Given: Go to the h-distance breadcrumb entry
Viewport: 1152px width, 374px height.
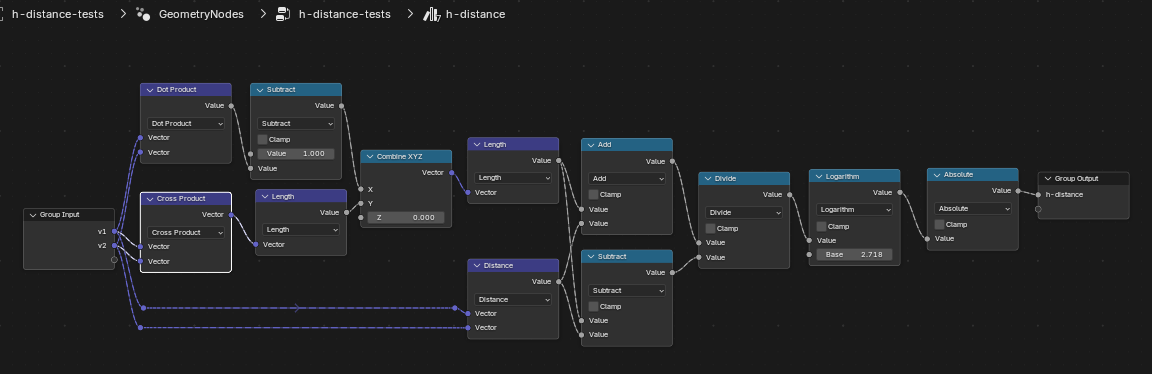Looking at the screenshot, I should [x=475, y=14].
